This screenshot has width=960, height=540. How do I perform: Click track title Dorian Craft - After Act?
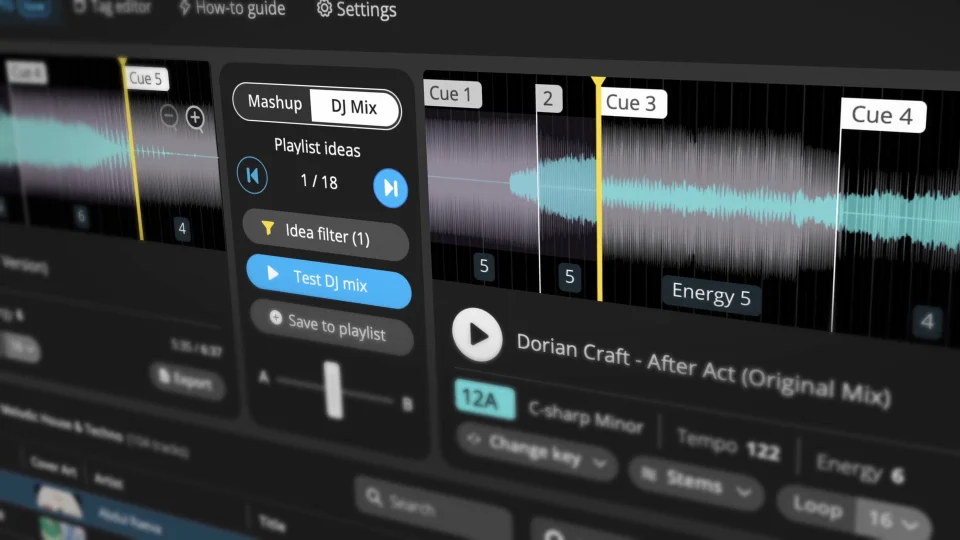tap(703, 368)
